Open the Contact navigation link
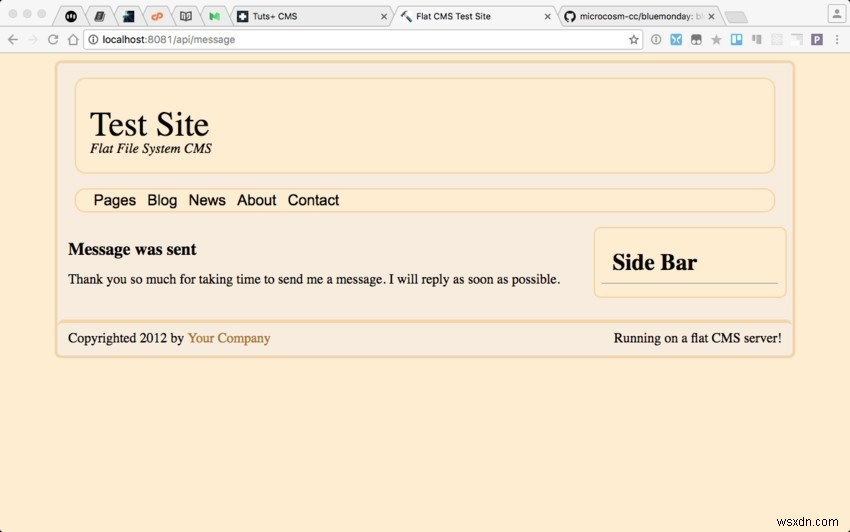Screen dimensions: 850x532 pyautogui.click(x=313, y=200)
